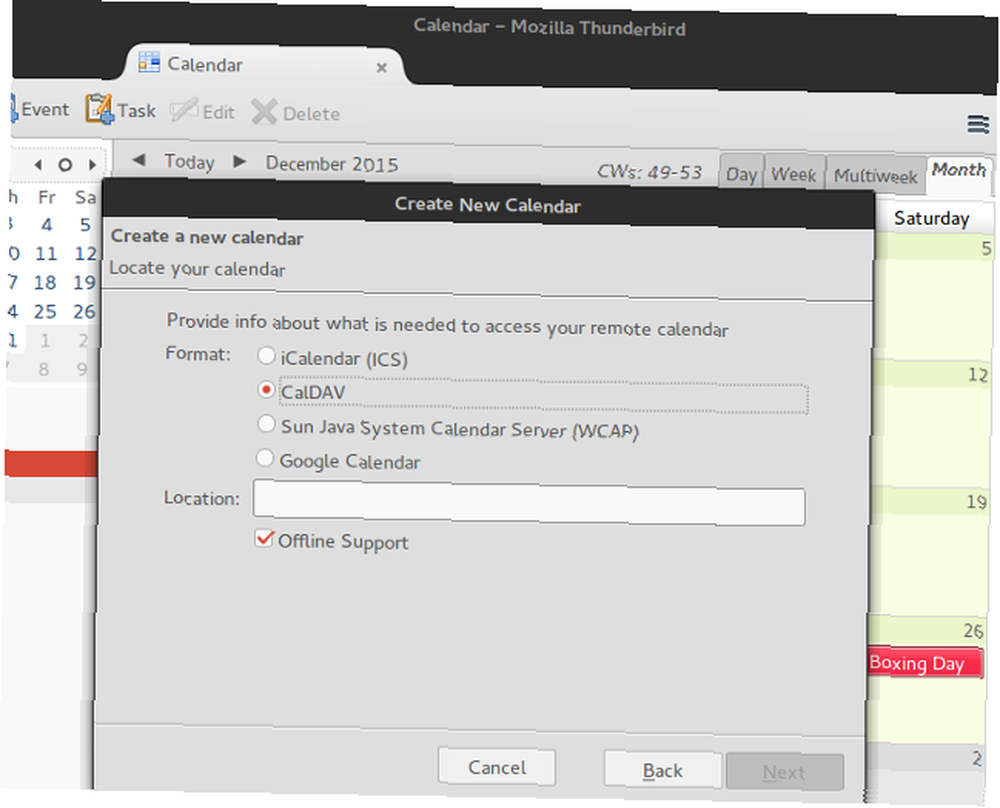Screen dimensions: 1000x808
Task: Switch to Day view tab
Action: coord(742,173)
